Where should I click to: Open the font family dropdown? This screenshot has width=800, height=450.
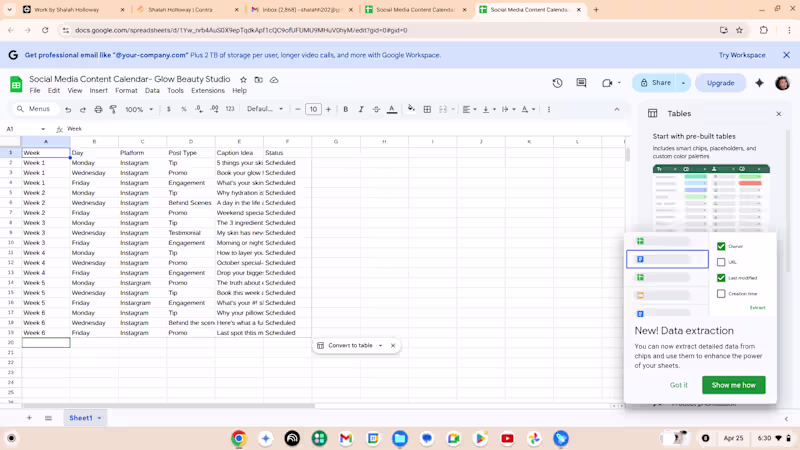[264, 109]
